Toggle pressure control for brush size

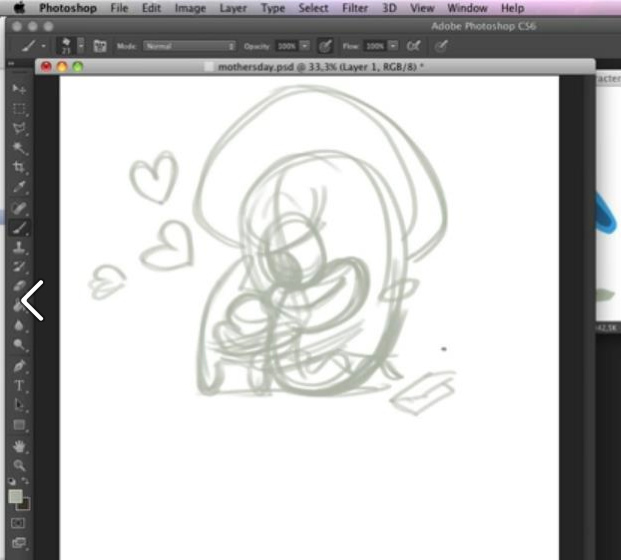441,46
